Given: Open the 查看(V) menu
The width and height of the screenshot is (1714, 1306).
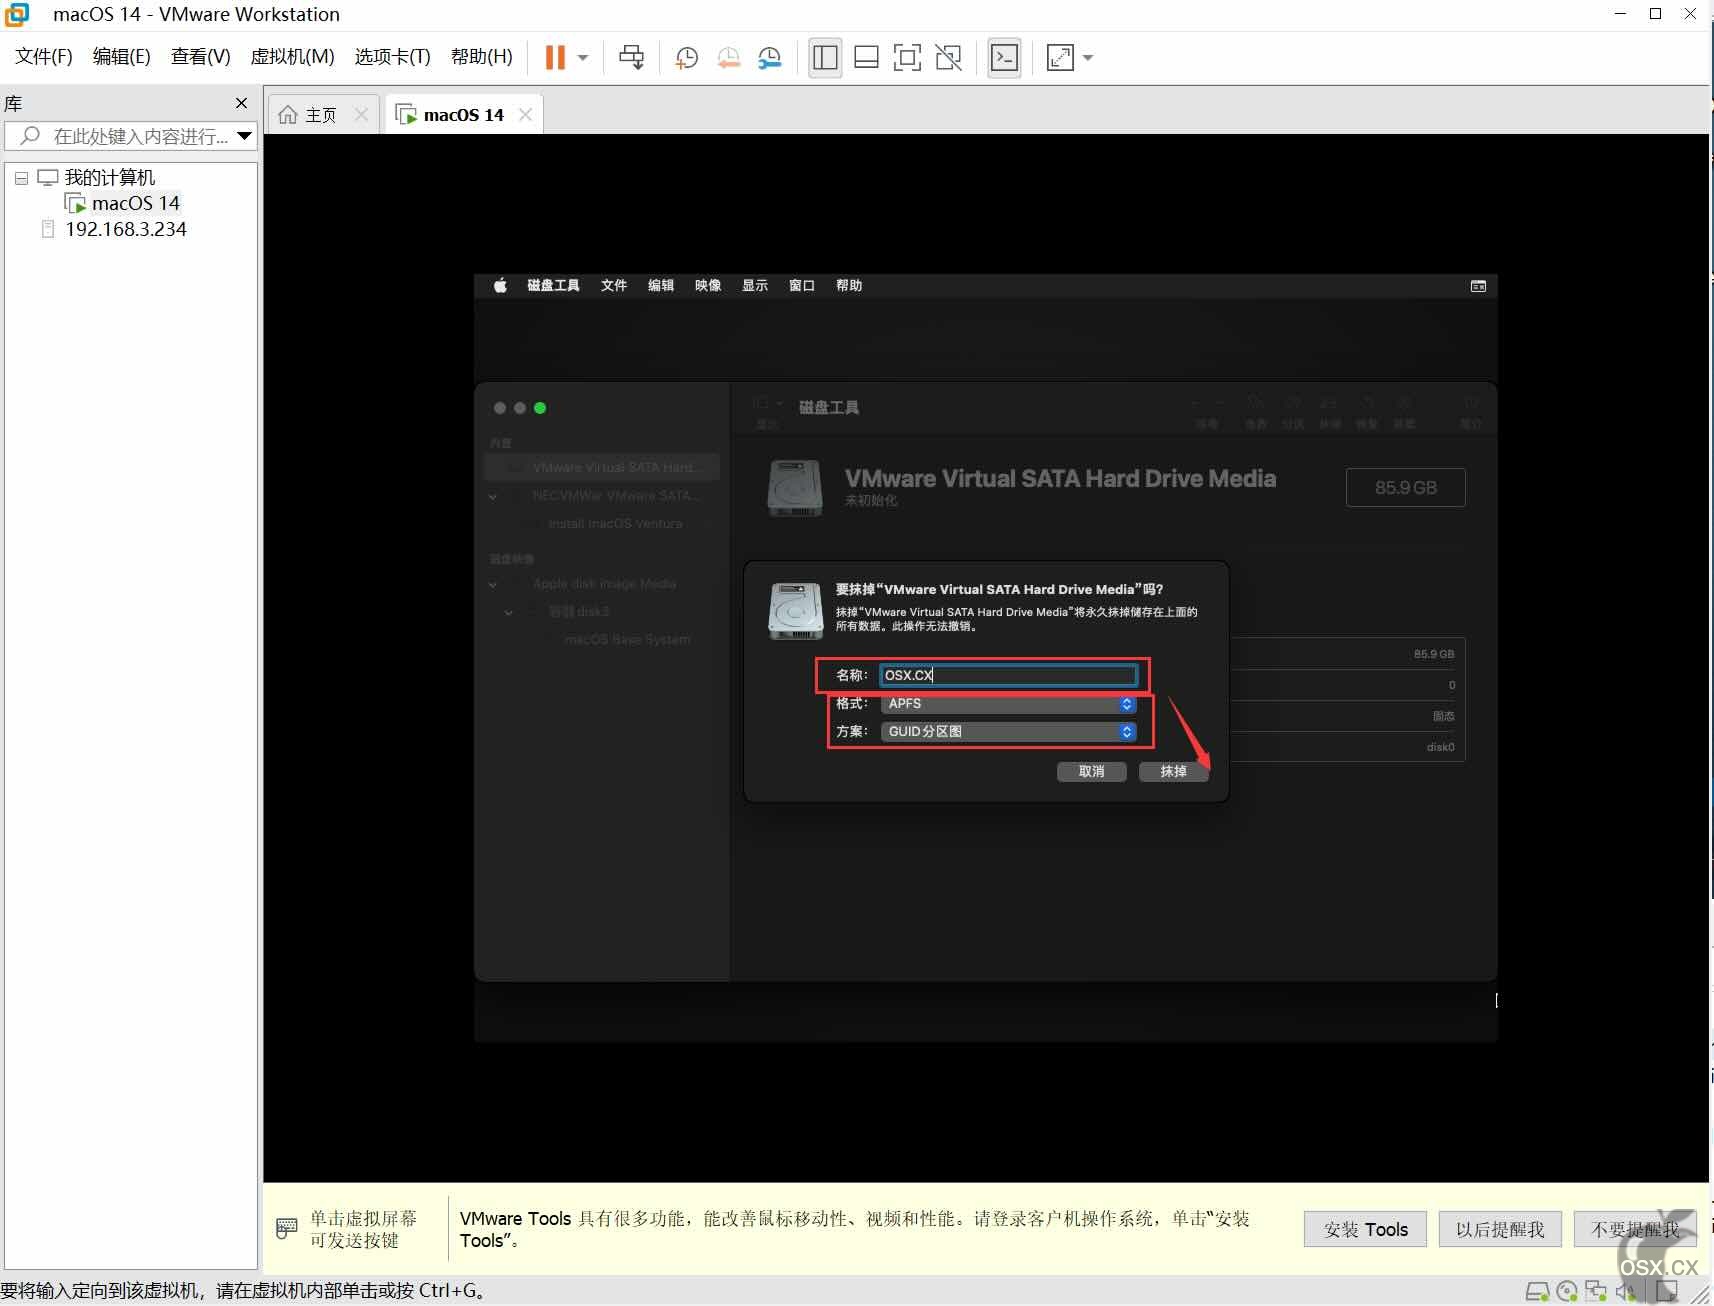Looking at the screenshot, I should 201,56.
